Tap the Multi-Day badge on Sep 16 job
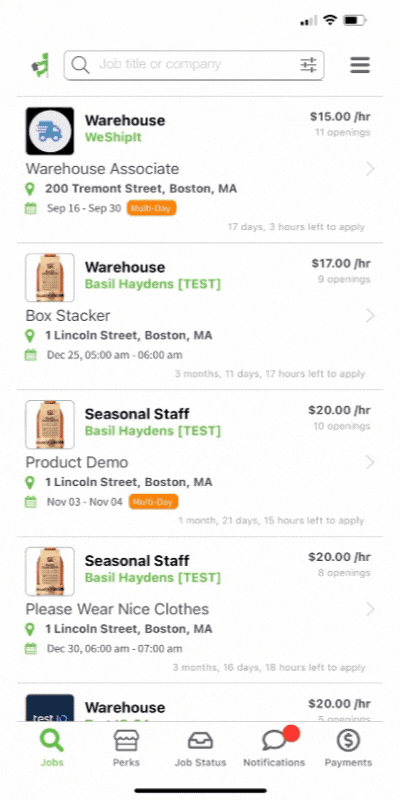Viewport: 400px width, 800px height. pyautogui.click(x=152, y=208)
